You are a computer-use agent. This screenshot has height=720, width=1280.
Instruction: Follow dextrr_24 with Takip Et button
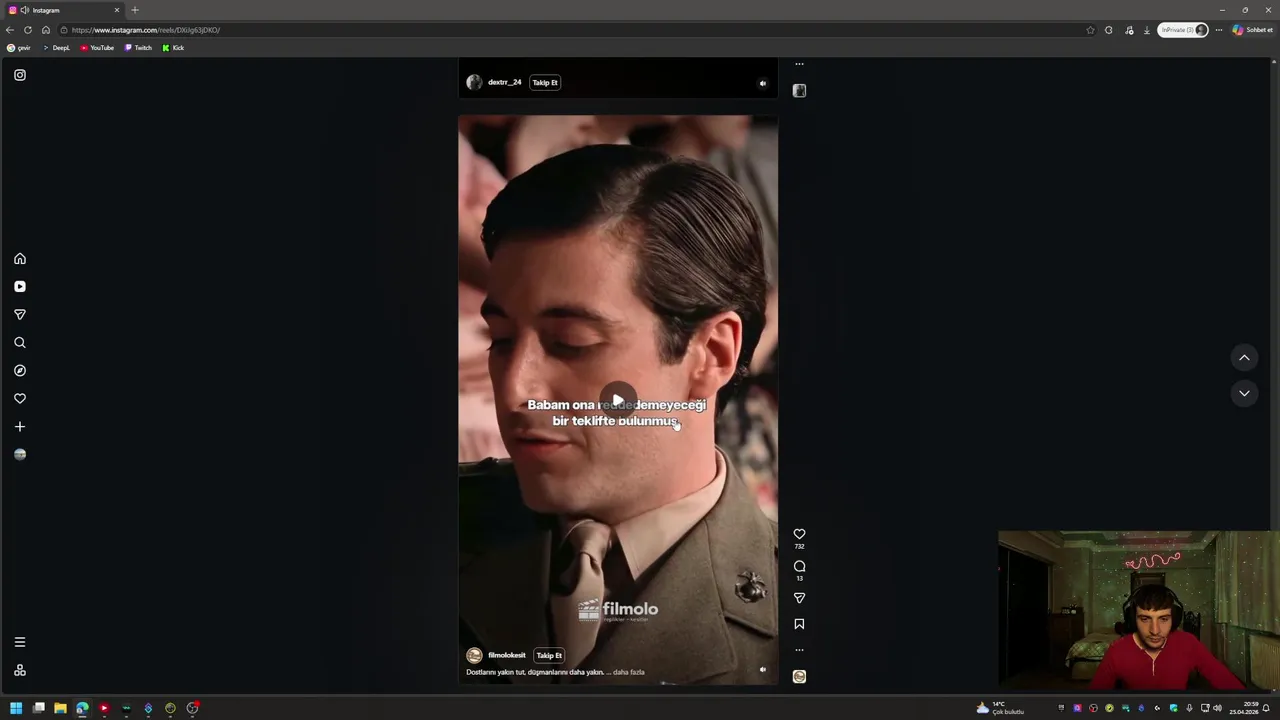click(x=545, y=83)
